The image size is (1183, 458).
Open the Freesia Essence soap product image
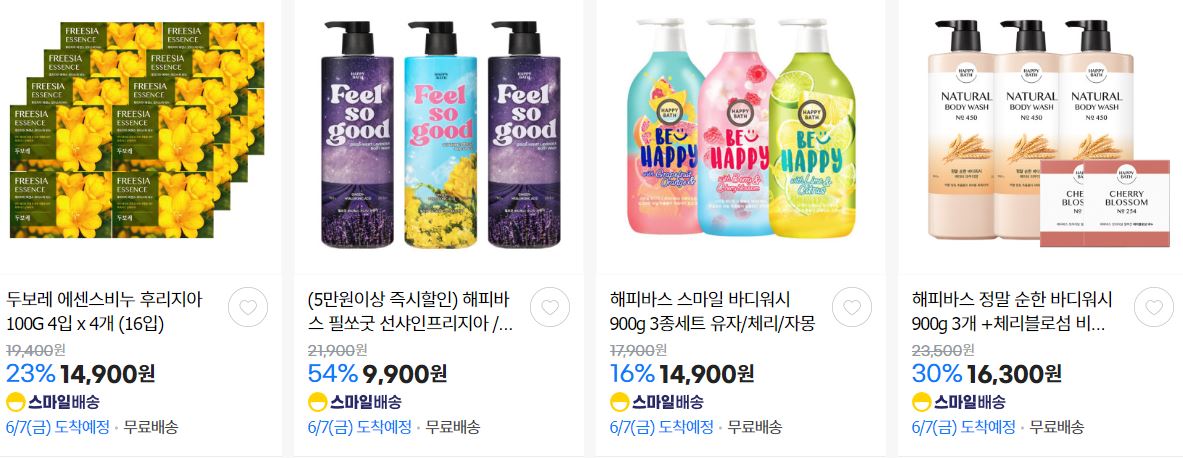pos(137,129)
